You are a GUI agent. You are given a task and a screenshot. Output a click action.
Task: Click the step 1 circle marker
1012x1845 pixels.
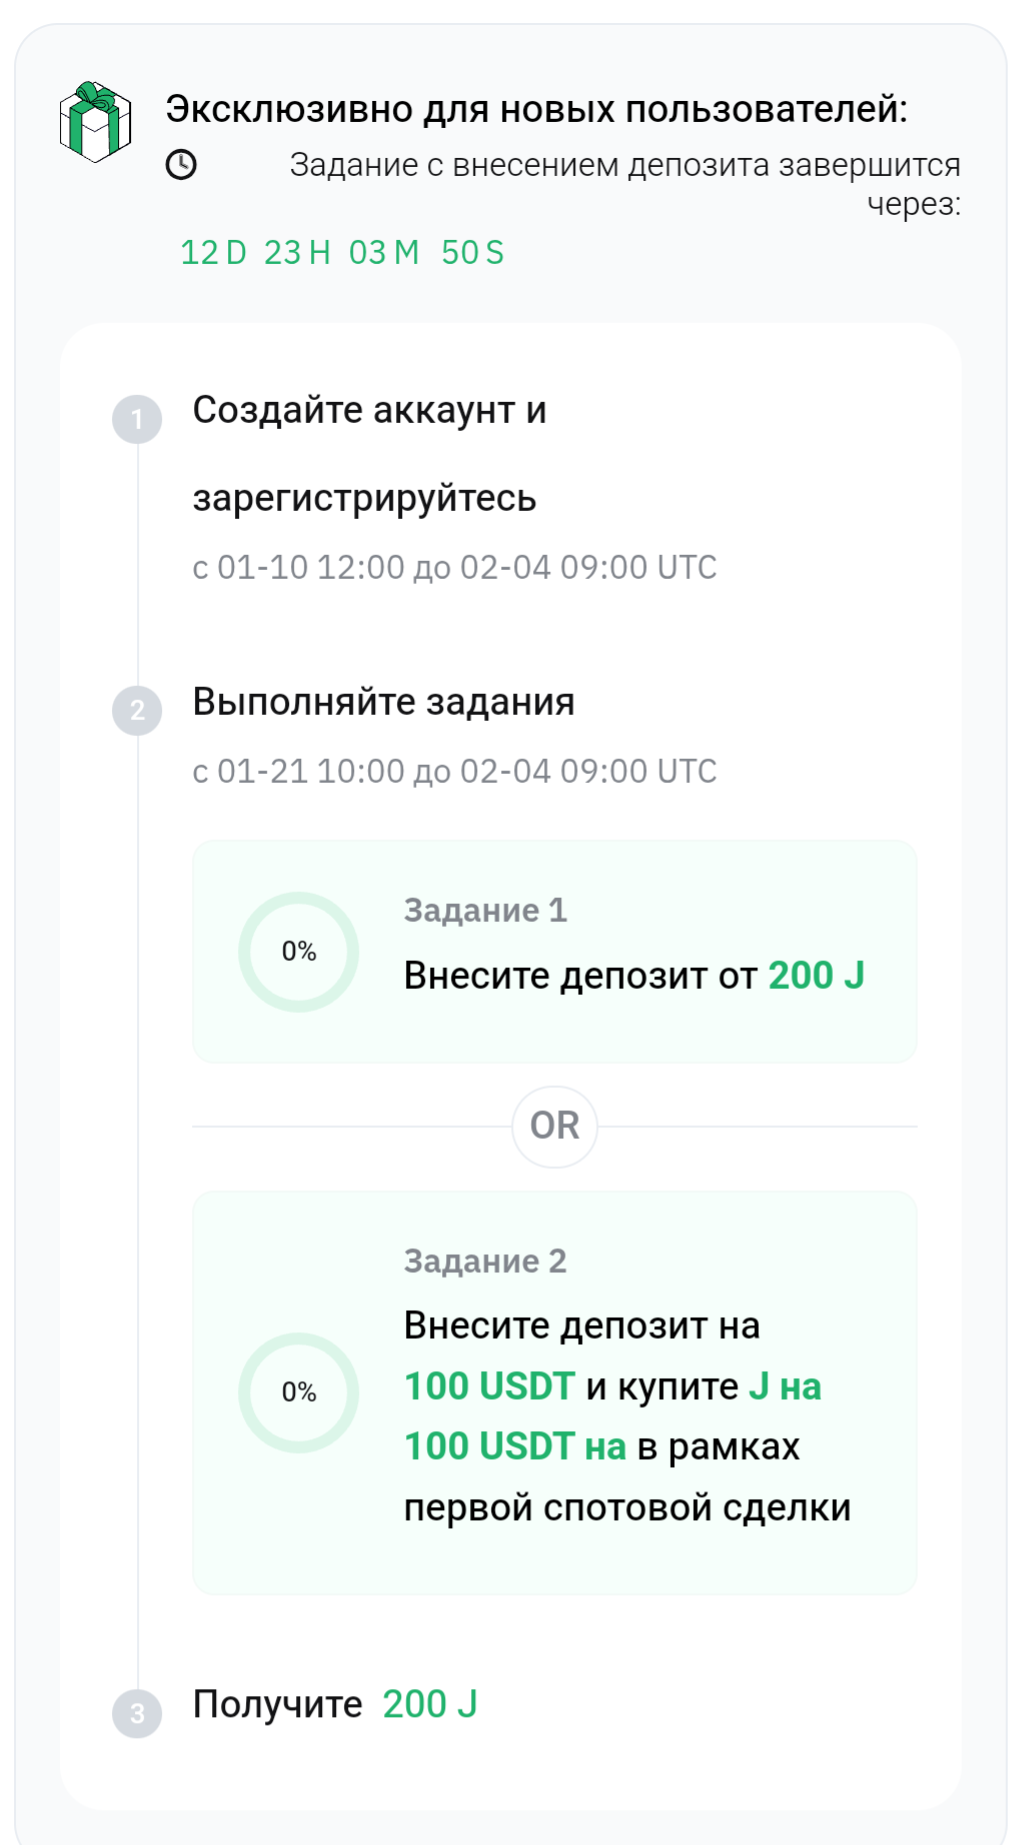point(137,419)
